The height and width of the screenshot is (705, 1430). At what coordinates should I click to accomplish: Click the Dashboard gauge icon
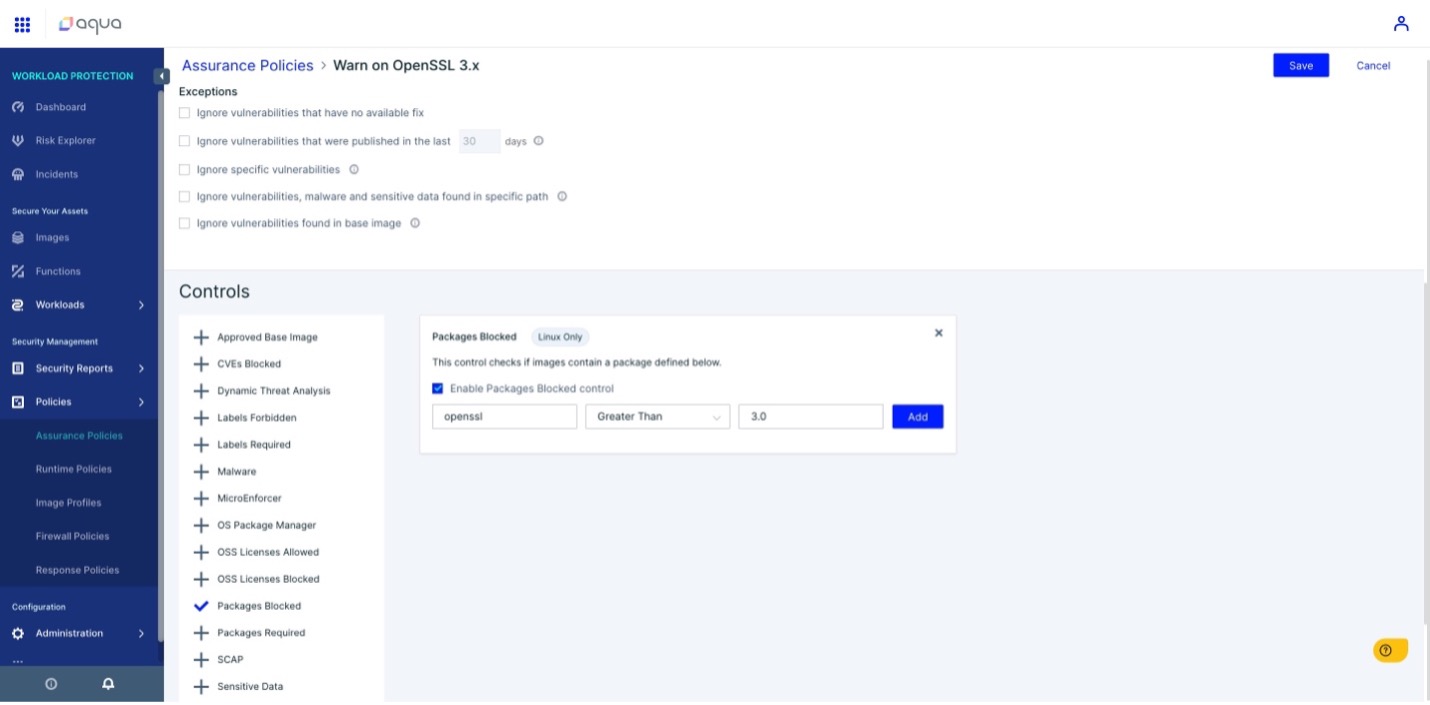(18, 107)
